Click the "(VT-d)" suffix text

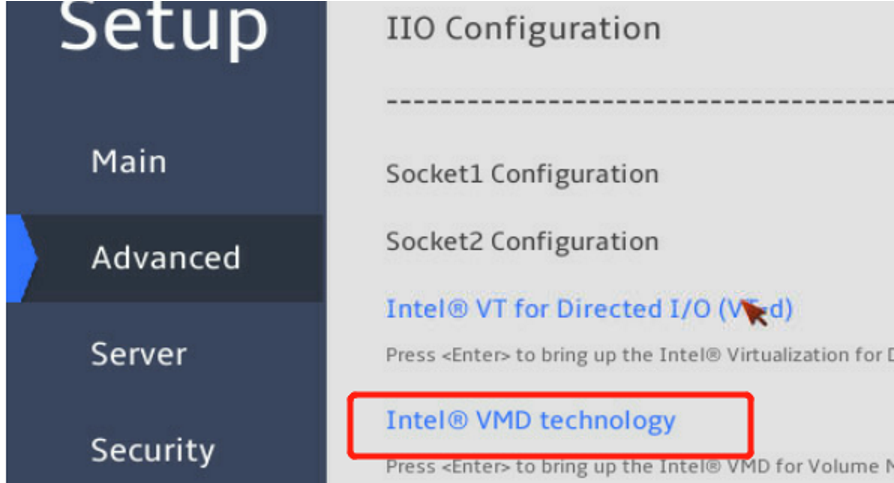click(755, 309)
